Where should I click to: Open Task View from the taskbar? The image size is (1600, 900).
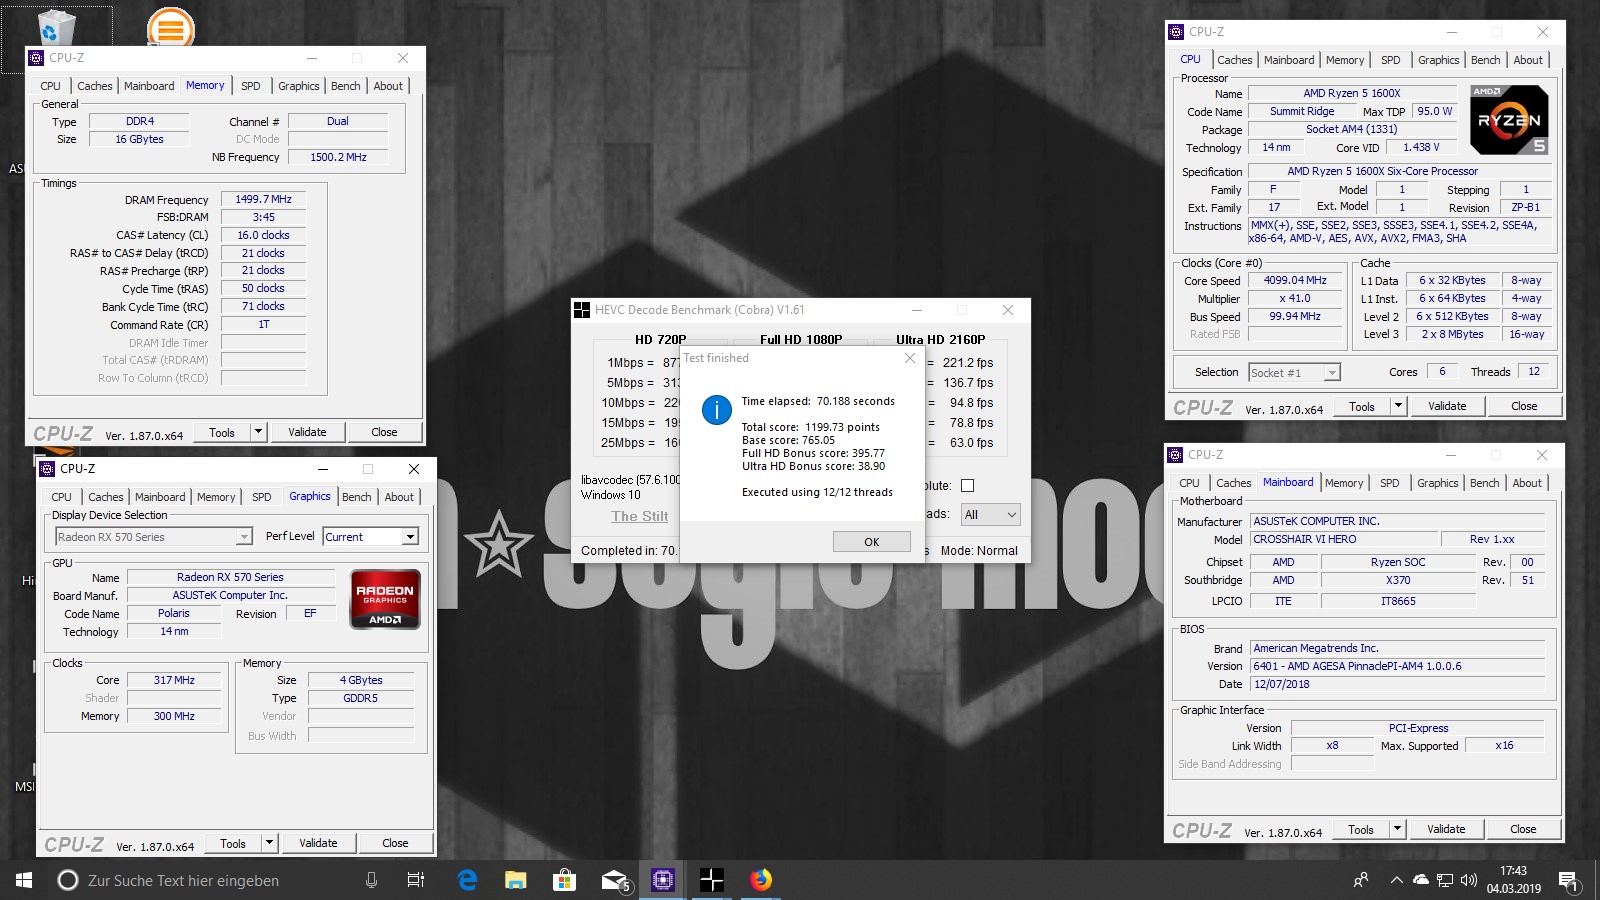click(415, 880)
